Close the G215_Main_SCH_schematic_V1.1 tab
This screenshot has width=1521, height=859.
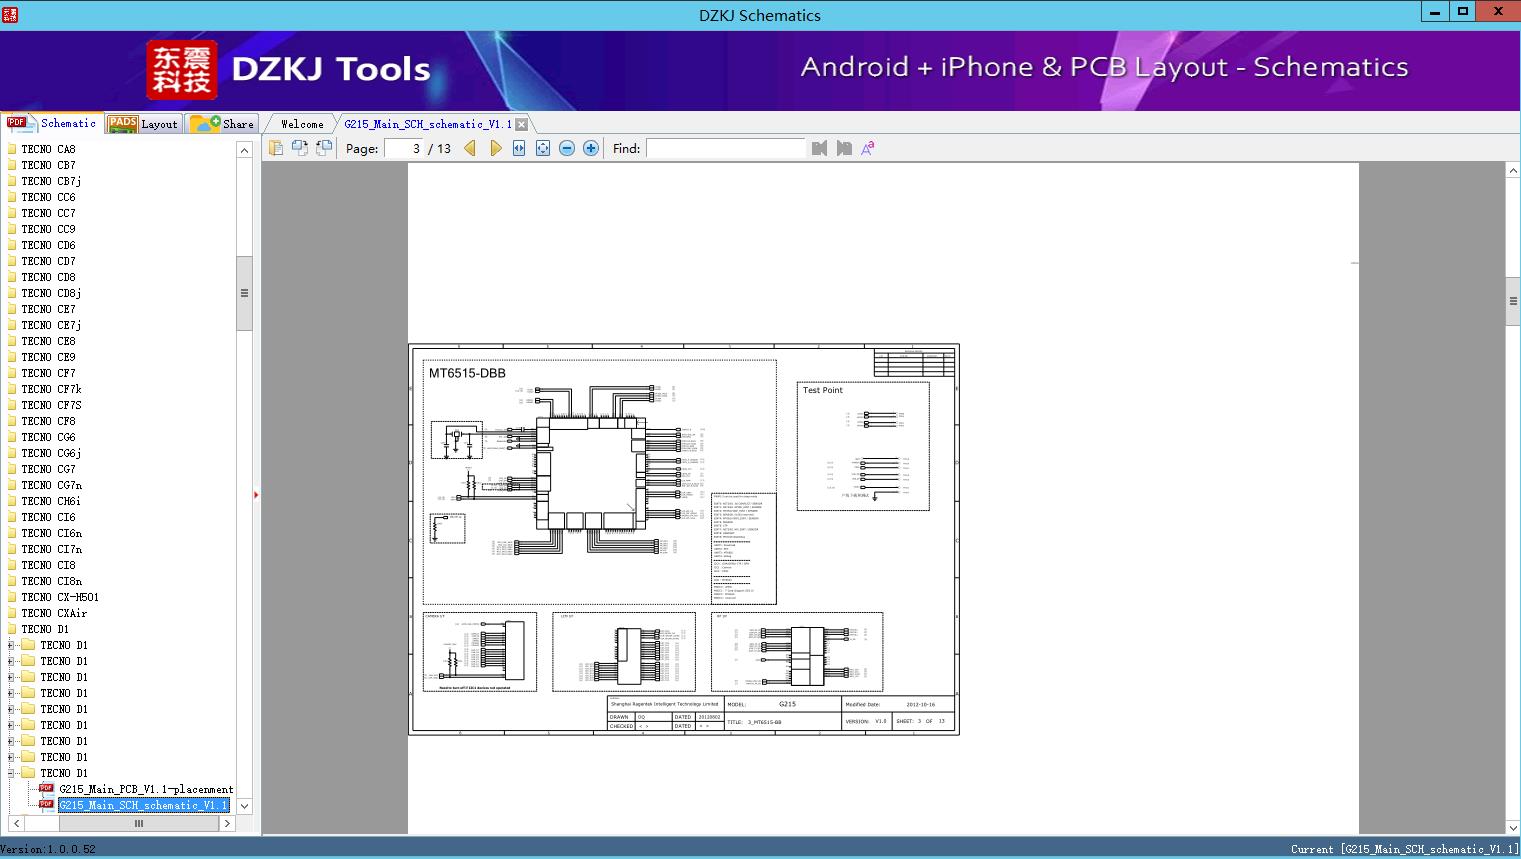[521, 124]
